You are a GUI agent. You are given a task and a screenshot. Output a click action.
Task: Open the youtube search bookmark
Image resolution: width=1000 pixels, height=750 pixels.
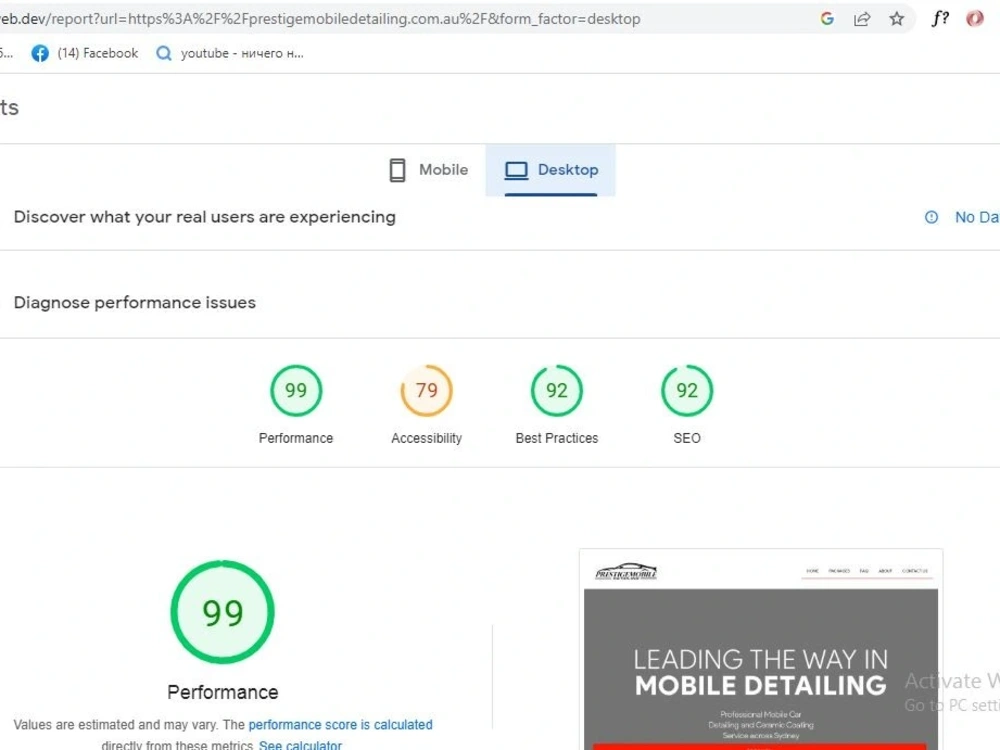[230, 54]
